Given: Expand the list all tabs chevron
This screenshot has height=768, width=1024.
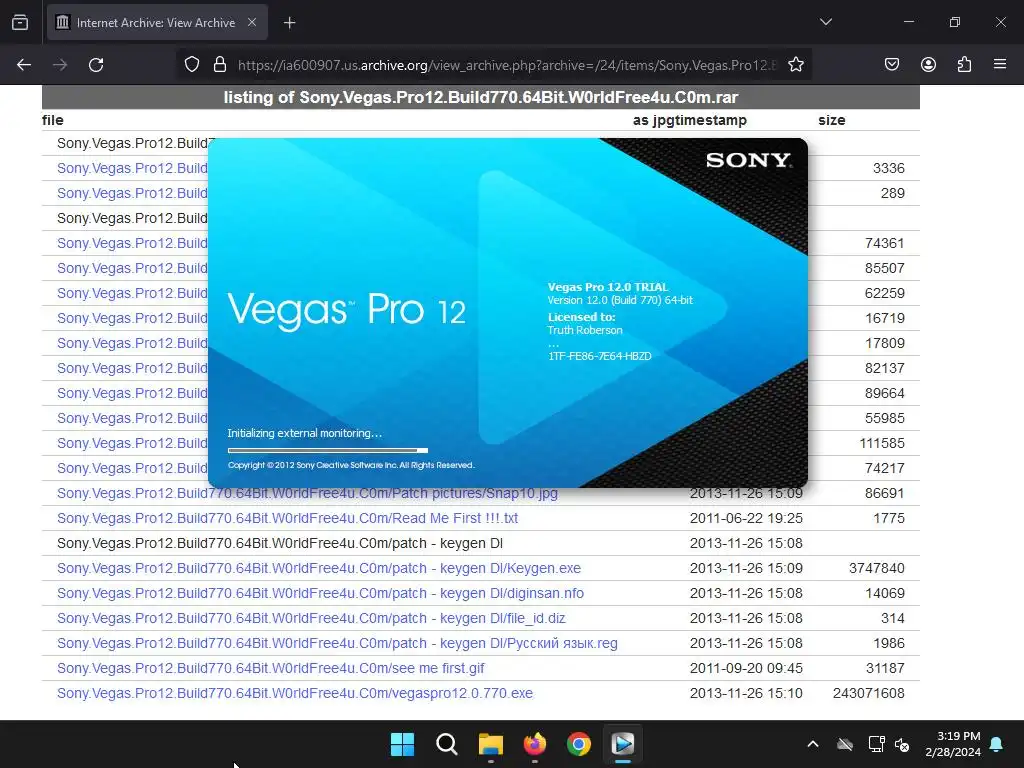Looking at the screenshot, I should tap(825, 22).
